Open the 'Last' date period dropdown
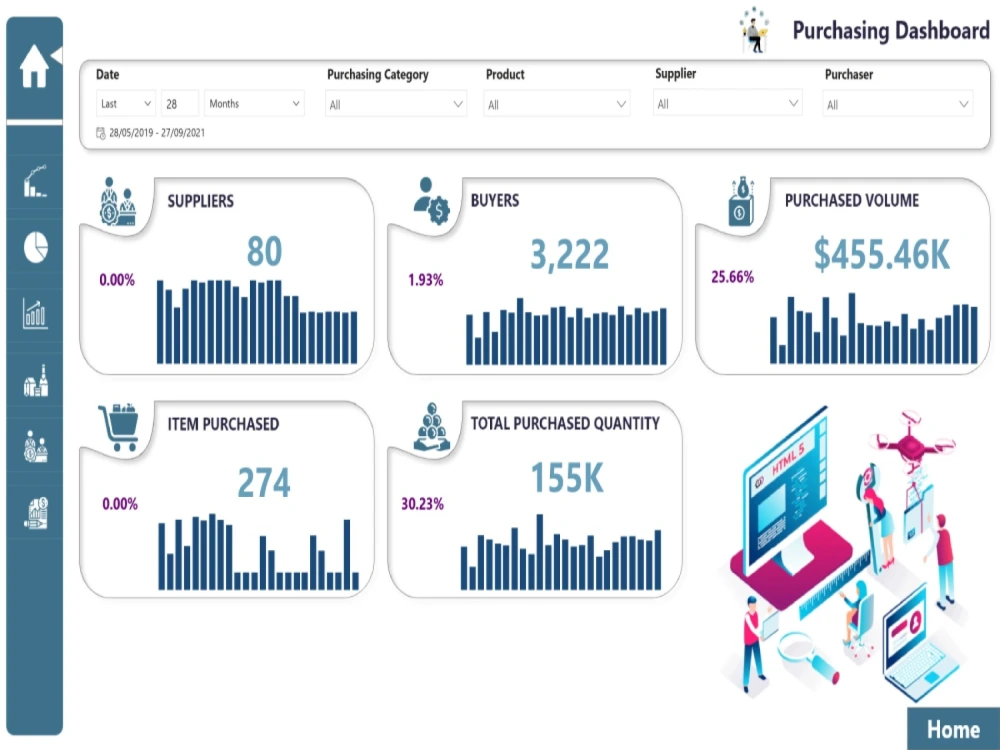The image size is (1000, 750). (x=125, y=103)
